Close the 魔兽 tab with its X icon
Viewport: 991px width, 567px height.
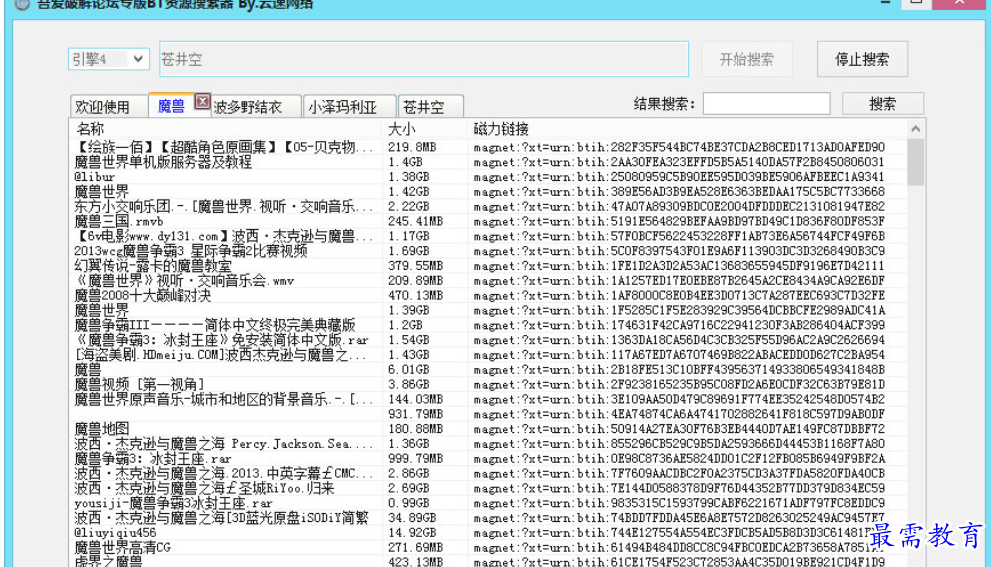coord(202,101)
